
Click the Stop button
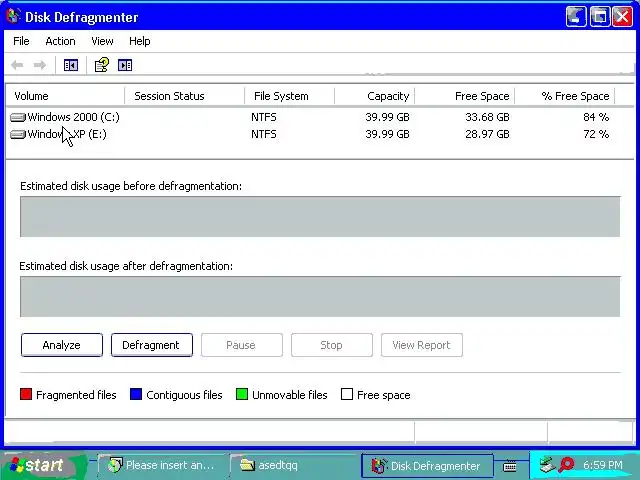[x=331, y=345]
